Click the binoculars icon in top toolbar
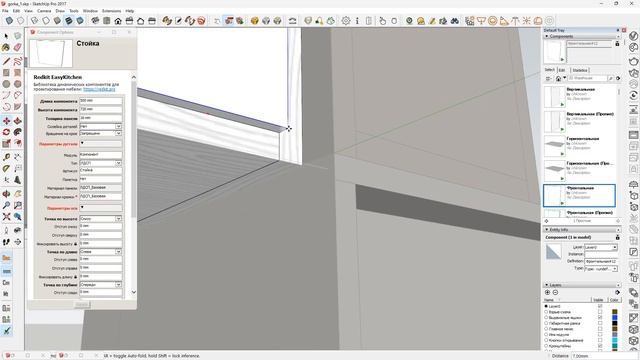The height and width of the screenshot is (360, 640). pyautogui.click(x=454, y=20)
